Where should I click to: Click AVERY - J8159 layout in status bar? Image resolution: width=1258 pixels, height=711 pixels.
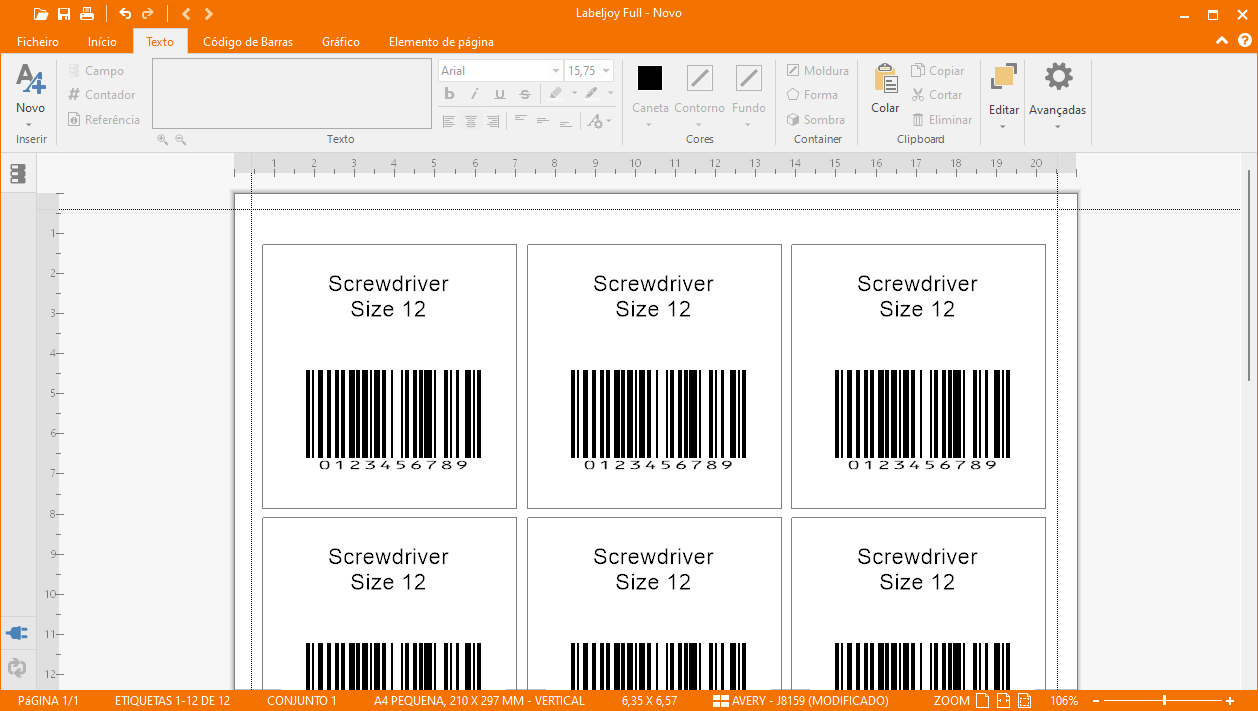800,701
